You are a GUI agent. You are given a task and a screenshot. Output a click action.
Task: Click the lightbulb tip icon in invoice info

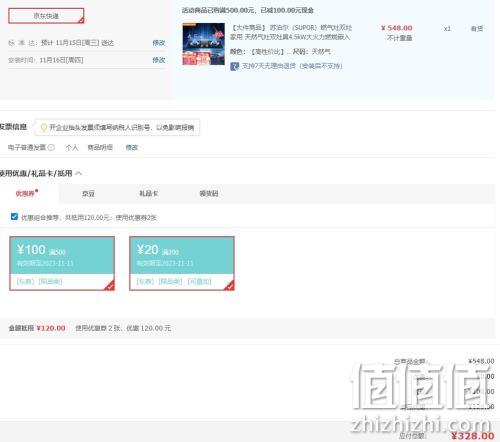(44, 127)
